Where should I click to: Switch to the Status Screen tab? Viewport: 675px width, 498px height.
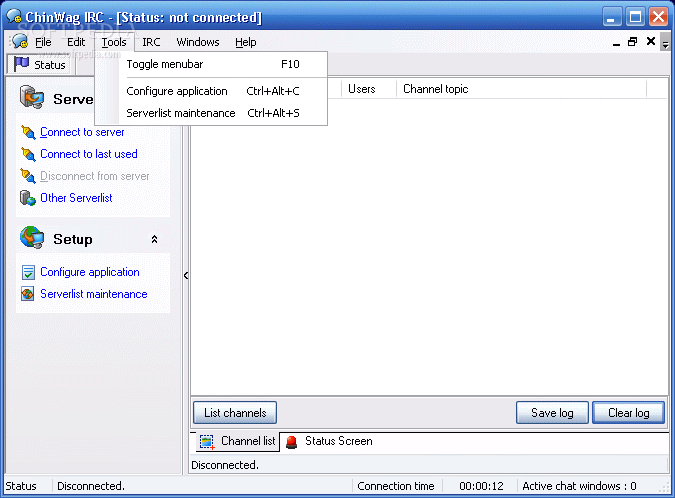click(329, 442)
